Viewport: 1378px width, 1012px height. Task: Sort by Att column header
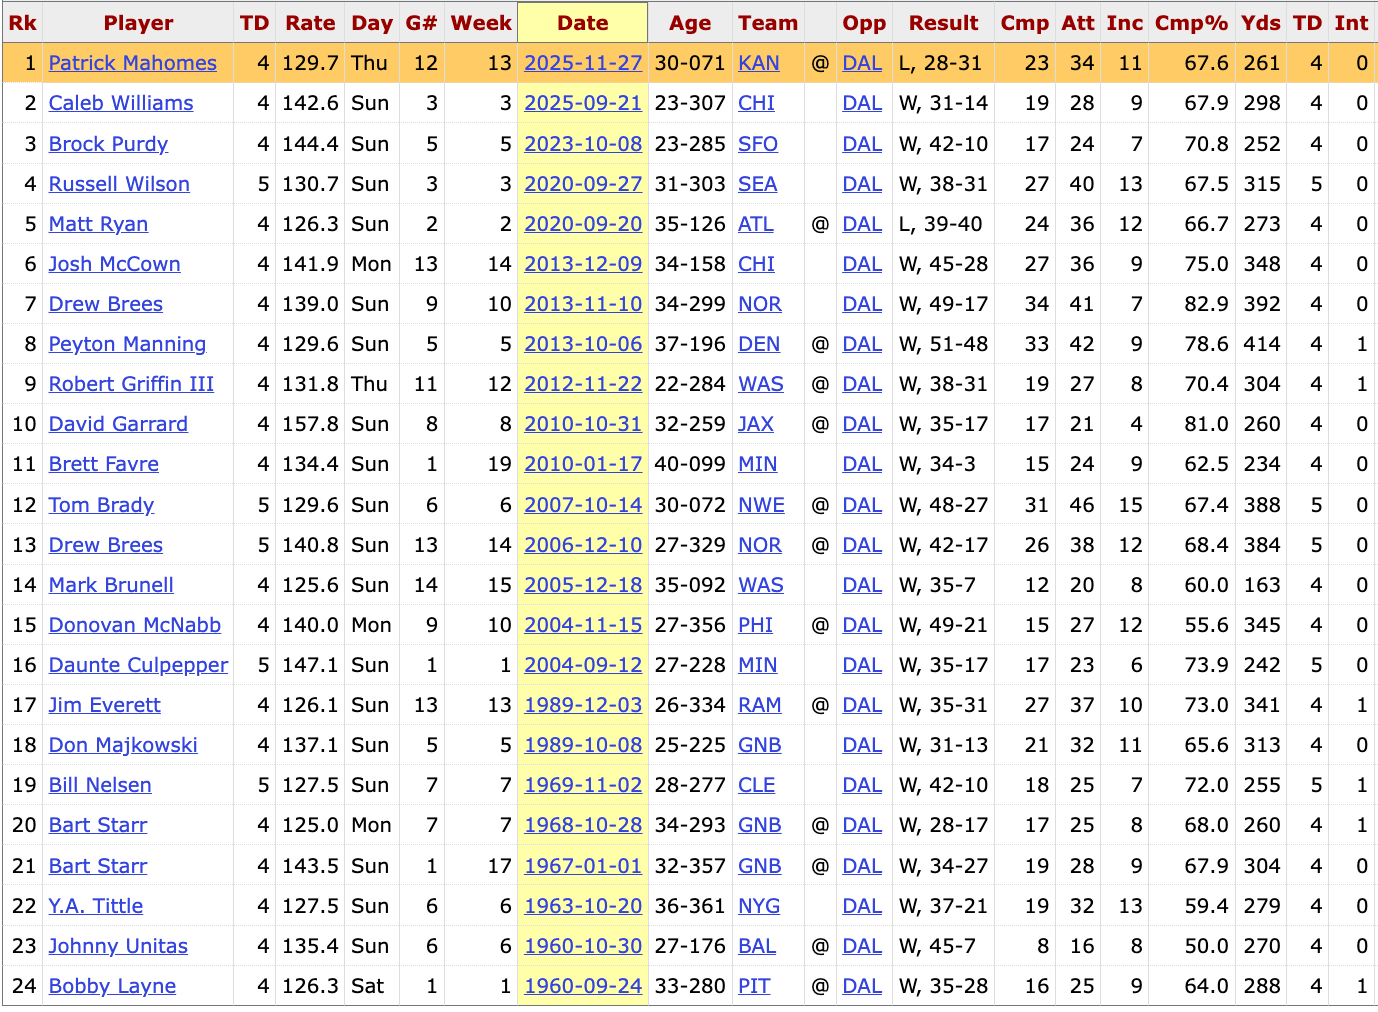[x=1078, y=23]
